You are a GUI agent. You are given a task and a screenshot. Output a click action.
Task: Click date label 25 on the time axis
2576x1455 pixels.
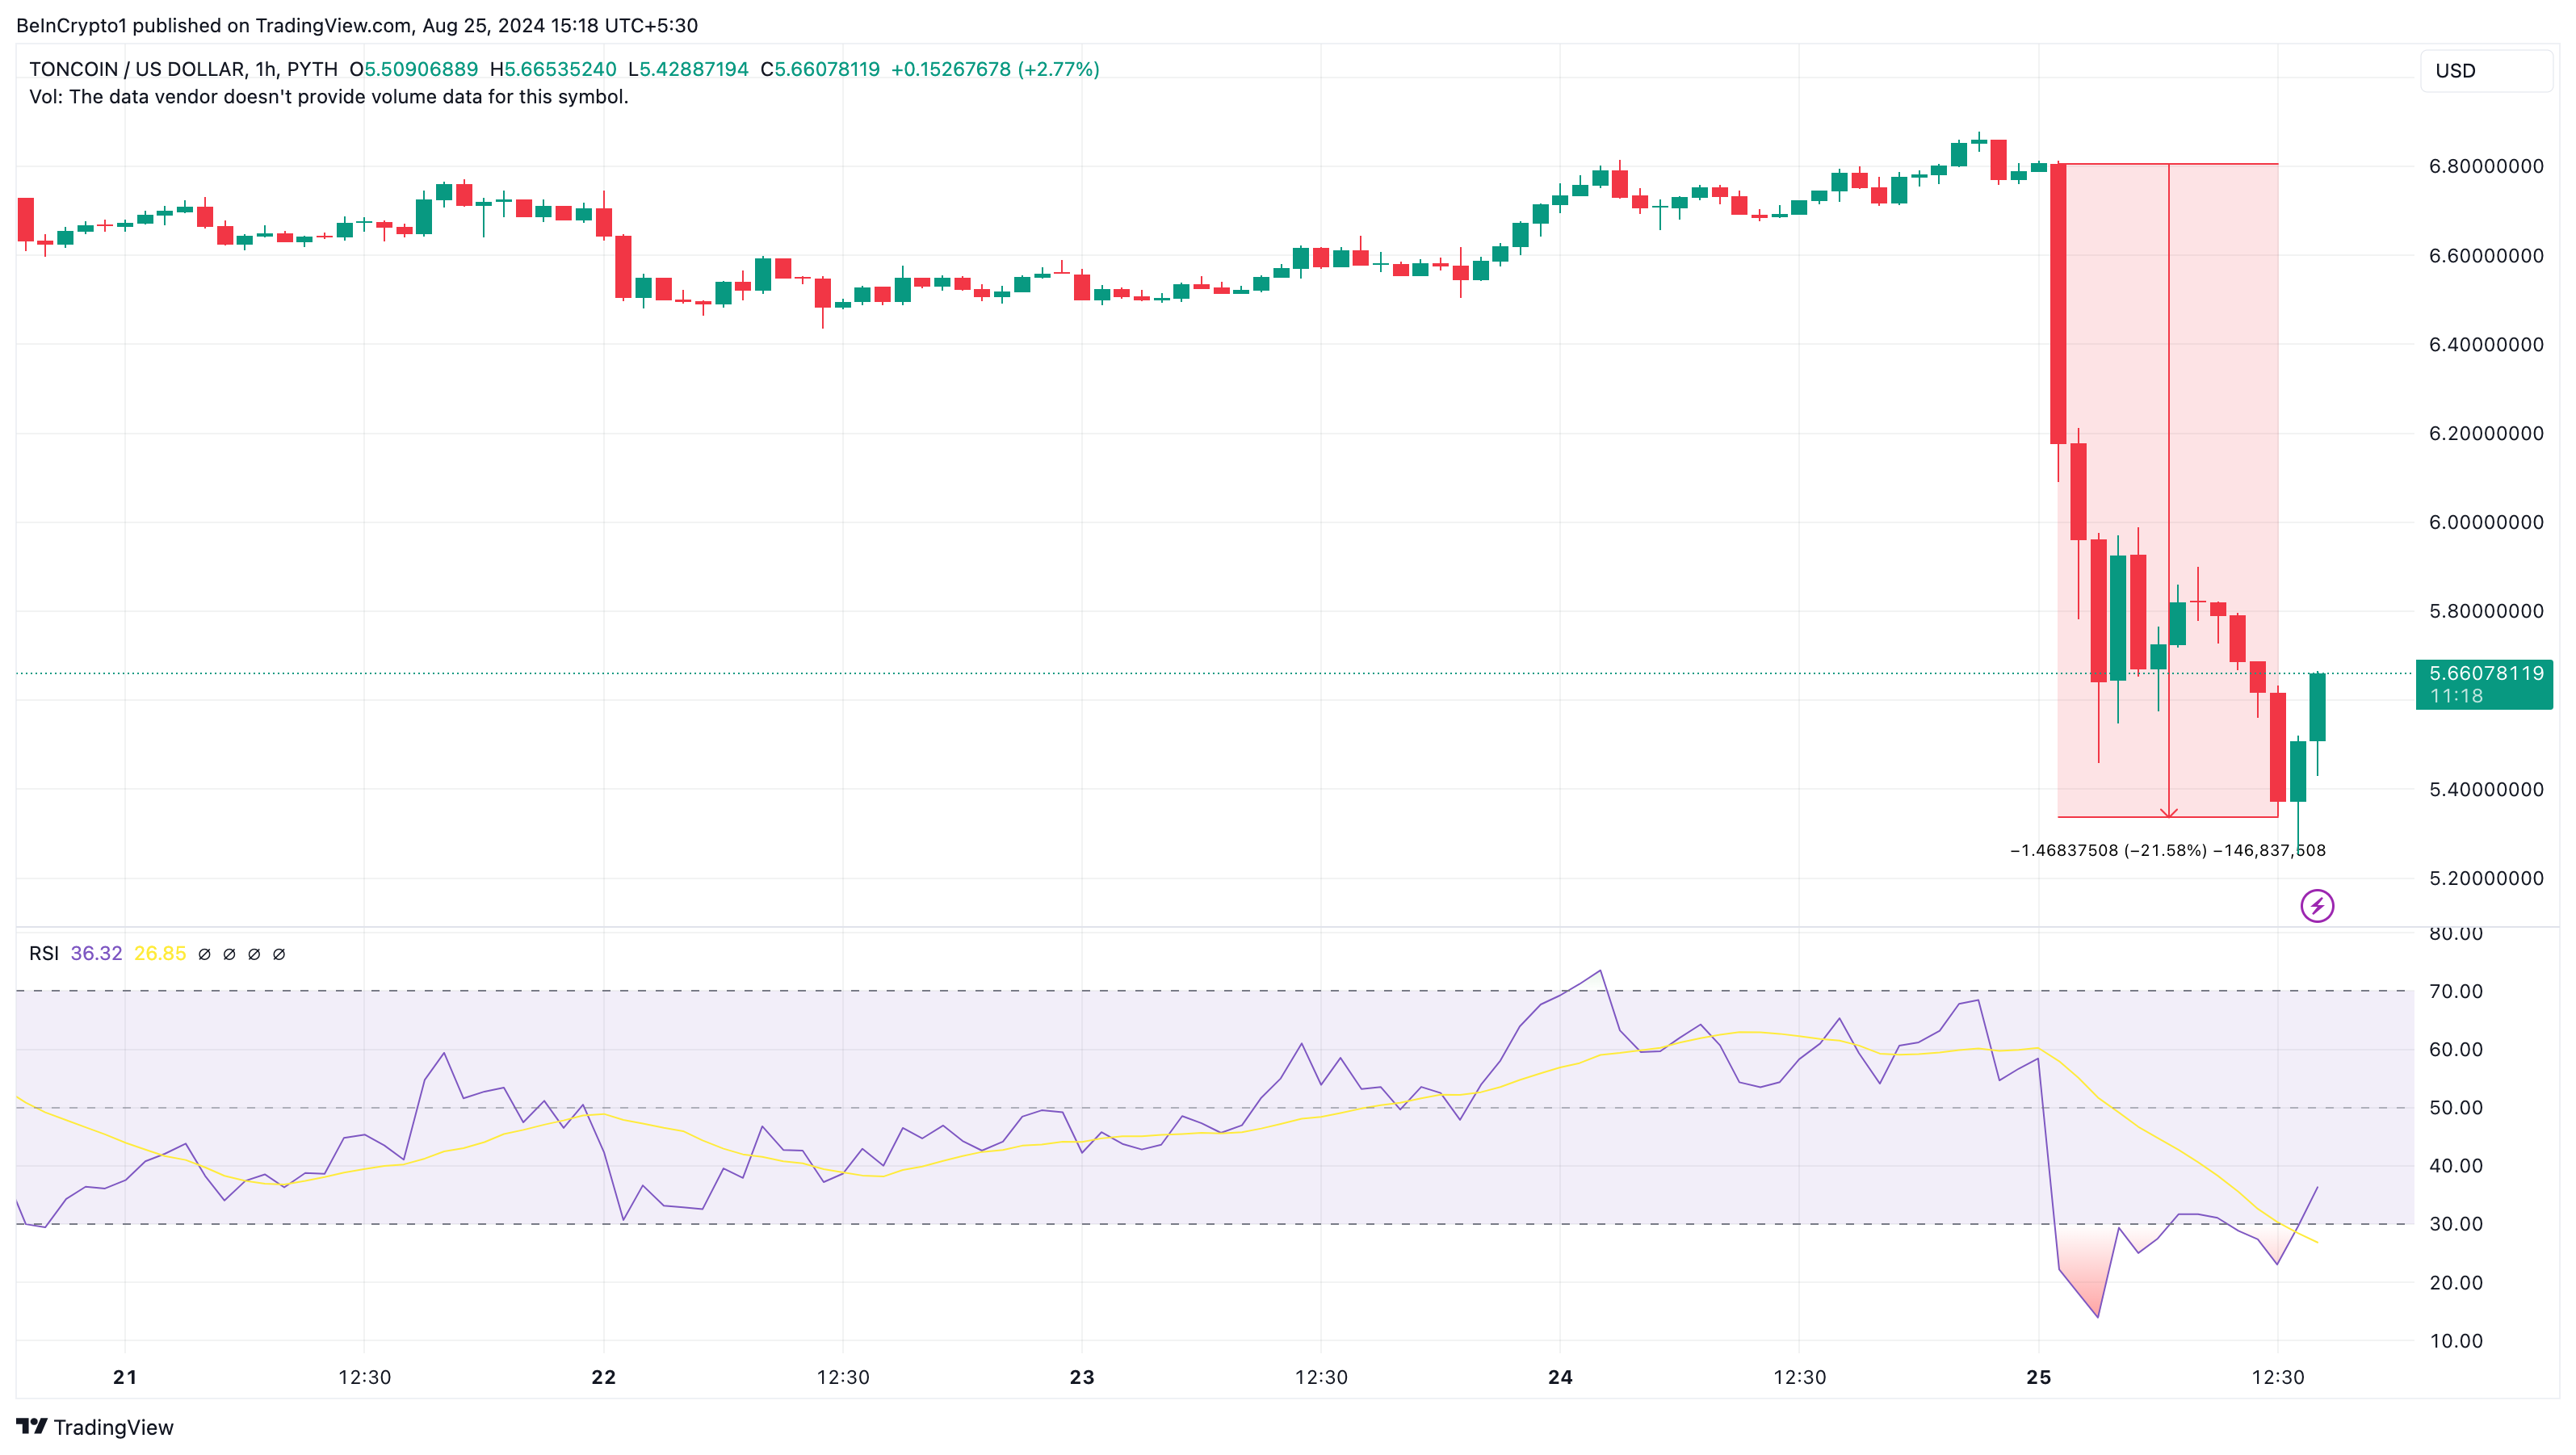[x=2038, y=1377]
